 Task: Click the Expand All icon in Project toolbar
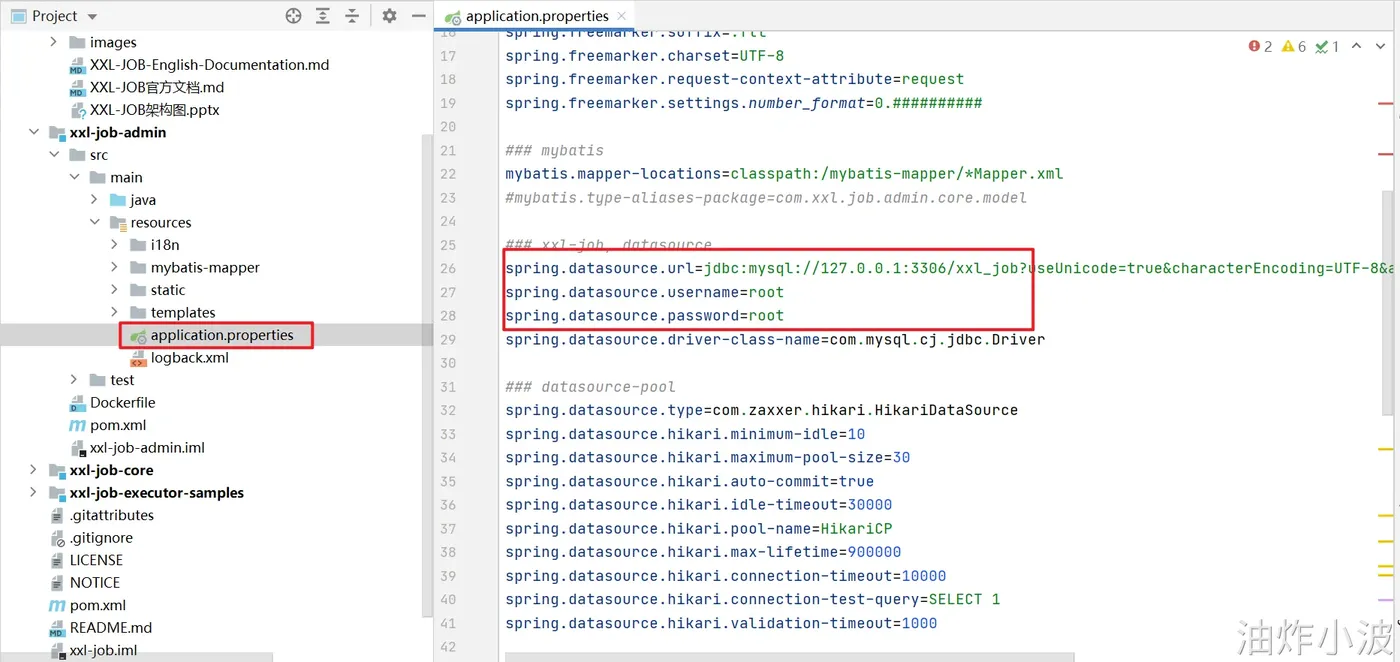[323, 16]
